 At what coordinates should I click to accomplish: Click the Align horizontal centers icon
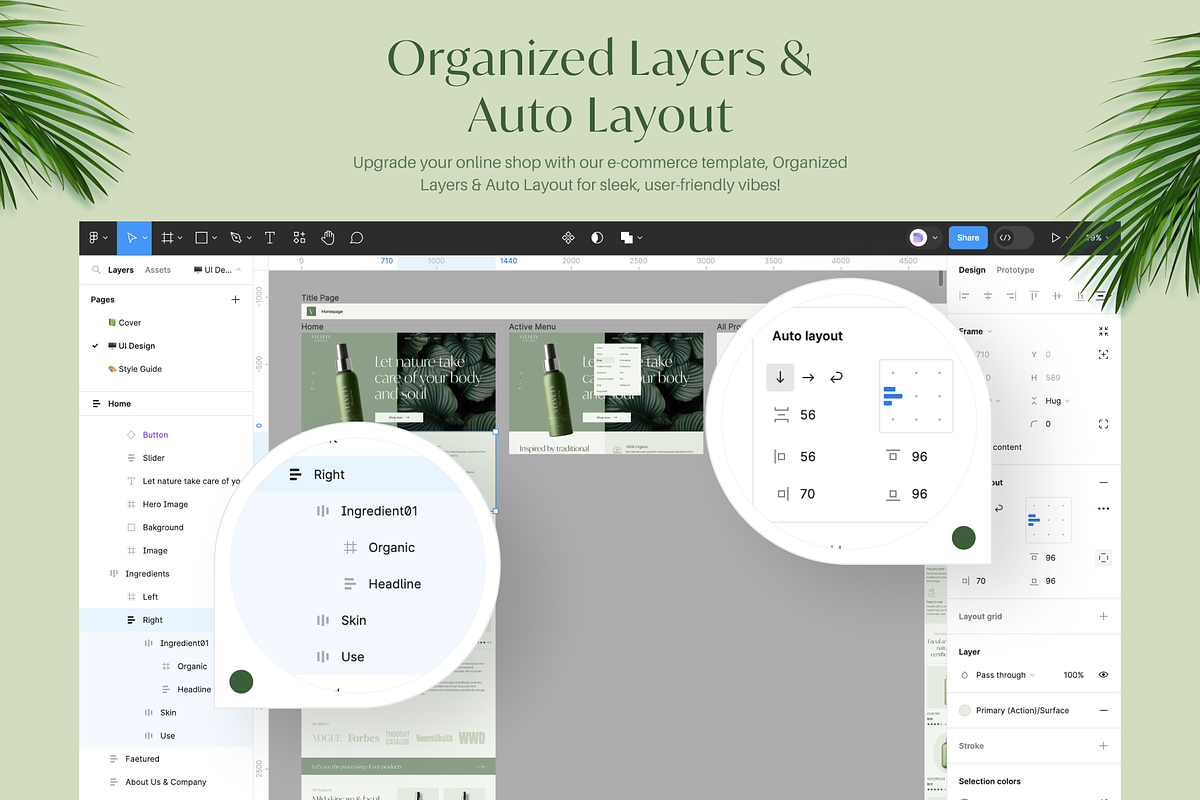pos(987,296)
